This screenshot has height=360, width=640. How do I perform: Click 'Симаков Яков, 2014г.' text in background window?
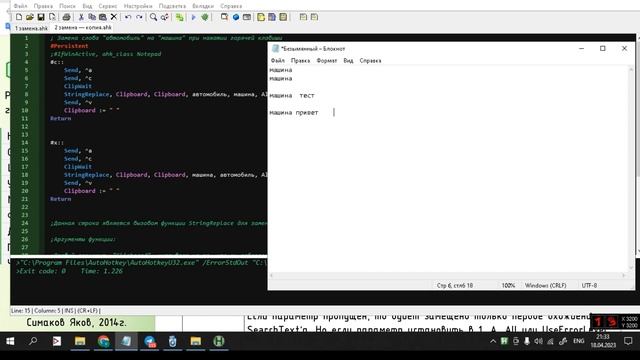pos(77,322)
